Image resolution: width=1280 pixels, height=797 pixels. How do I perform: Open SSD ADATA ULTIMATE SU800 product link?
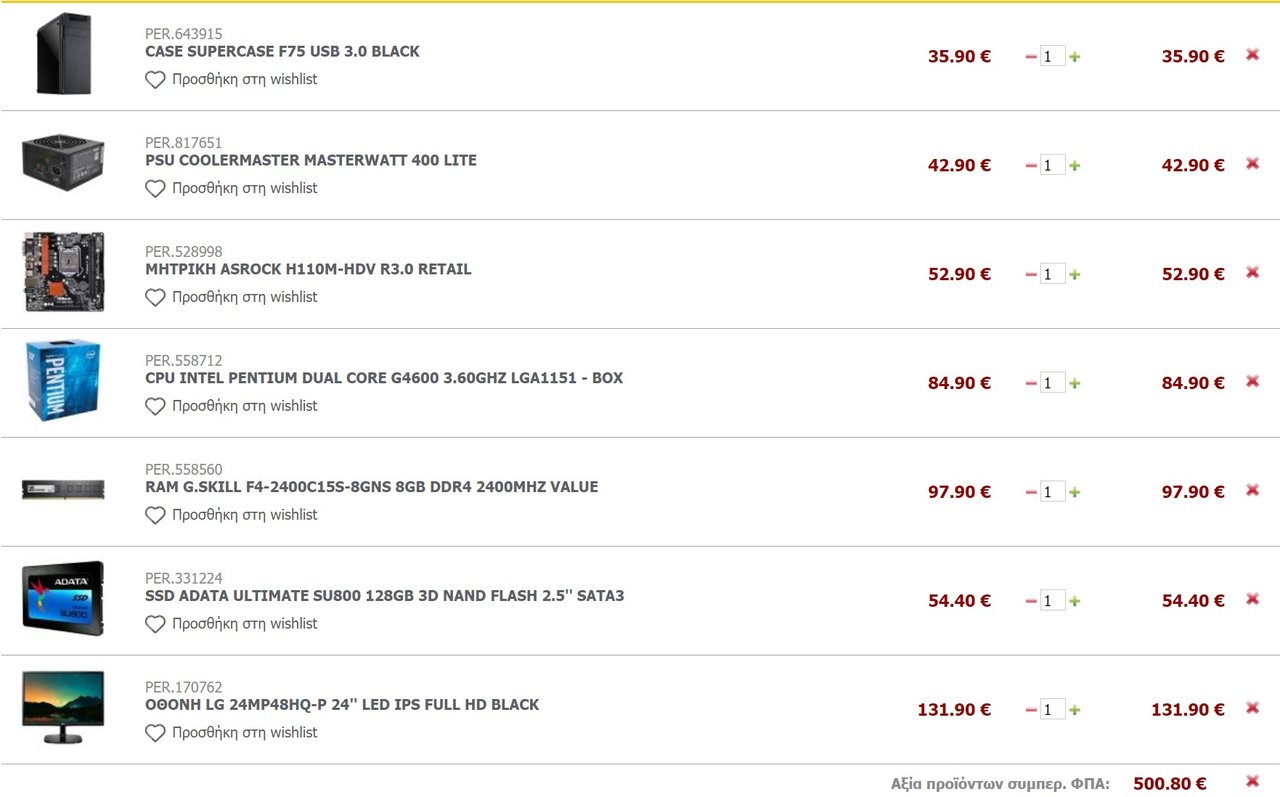point(385,596)
